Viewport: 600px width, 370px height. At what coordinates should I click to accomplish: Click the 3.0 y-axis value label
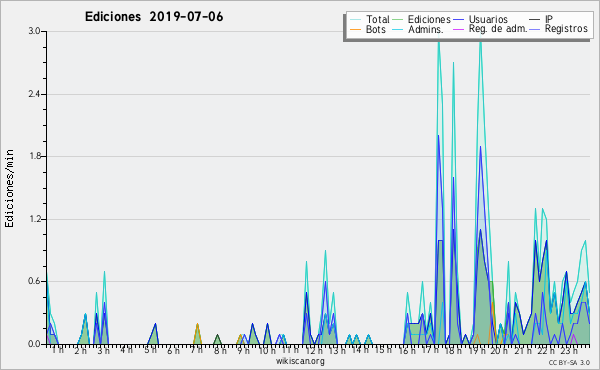34,31
